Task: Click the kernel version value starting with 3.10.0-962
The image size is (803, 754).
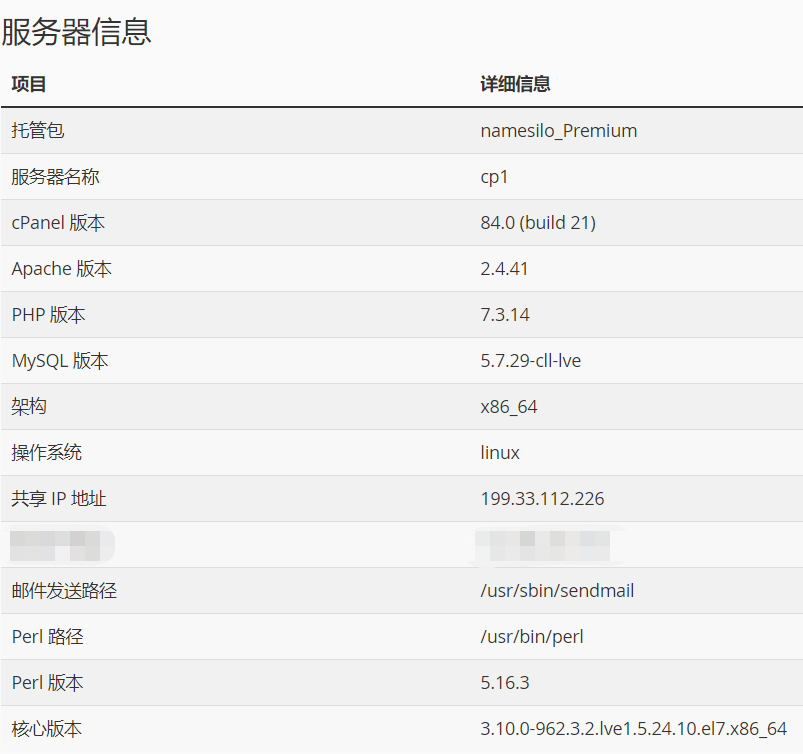Action: coord(633,729)
